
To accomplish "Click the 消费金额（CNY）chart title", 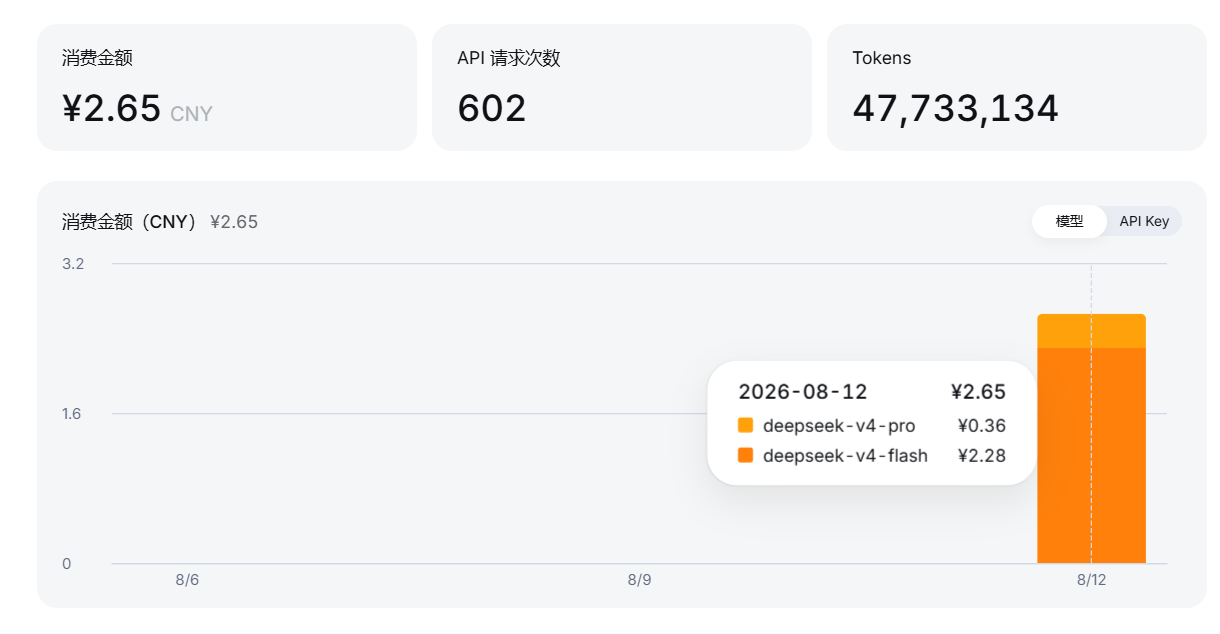I will 130,222.
